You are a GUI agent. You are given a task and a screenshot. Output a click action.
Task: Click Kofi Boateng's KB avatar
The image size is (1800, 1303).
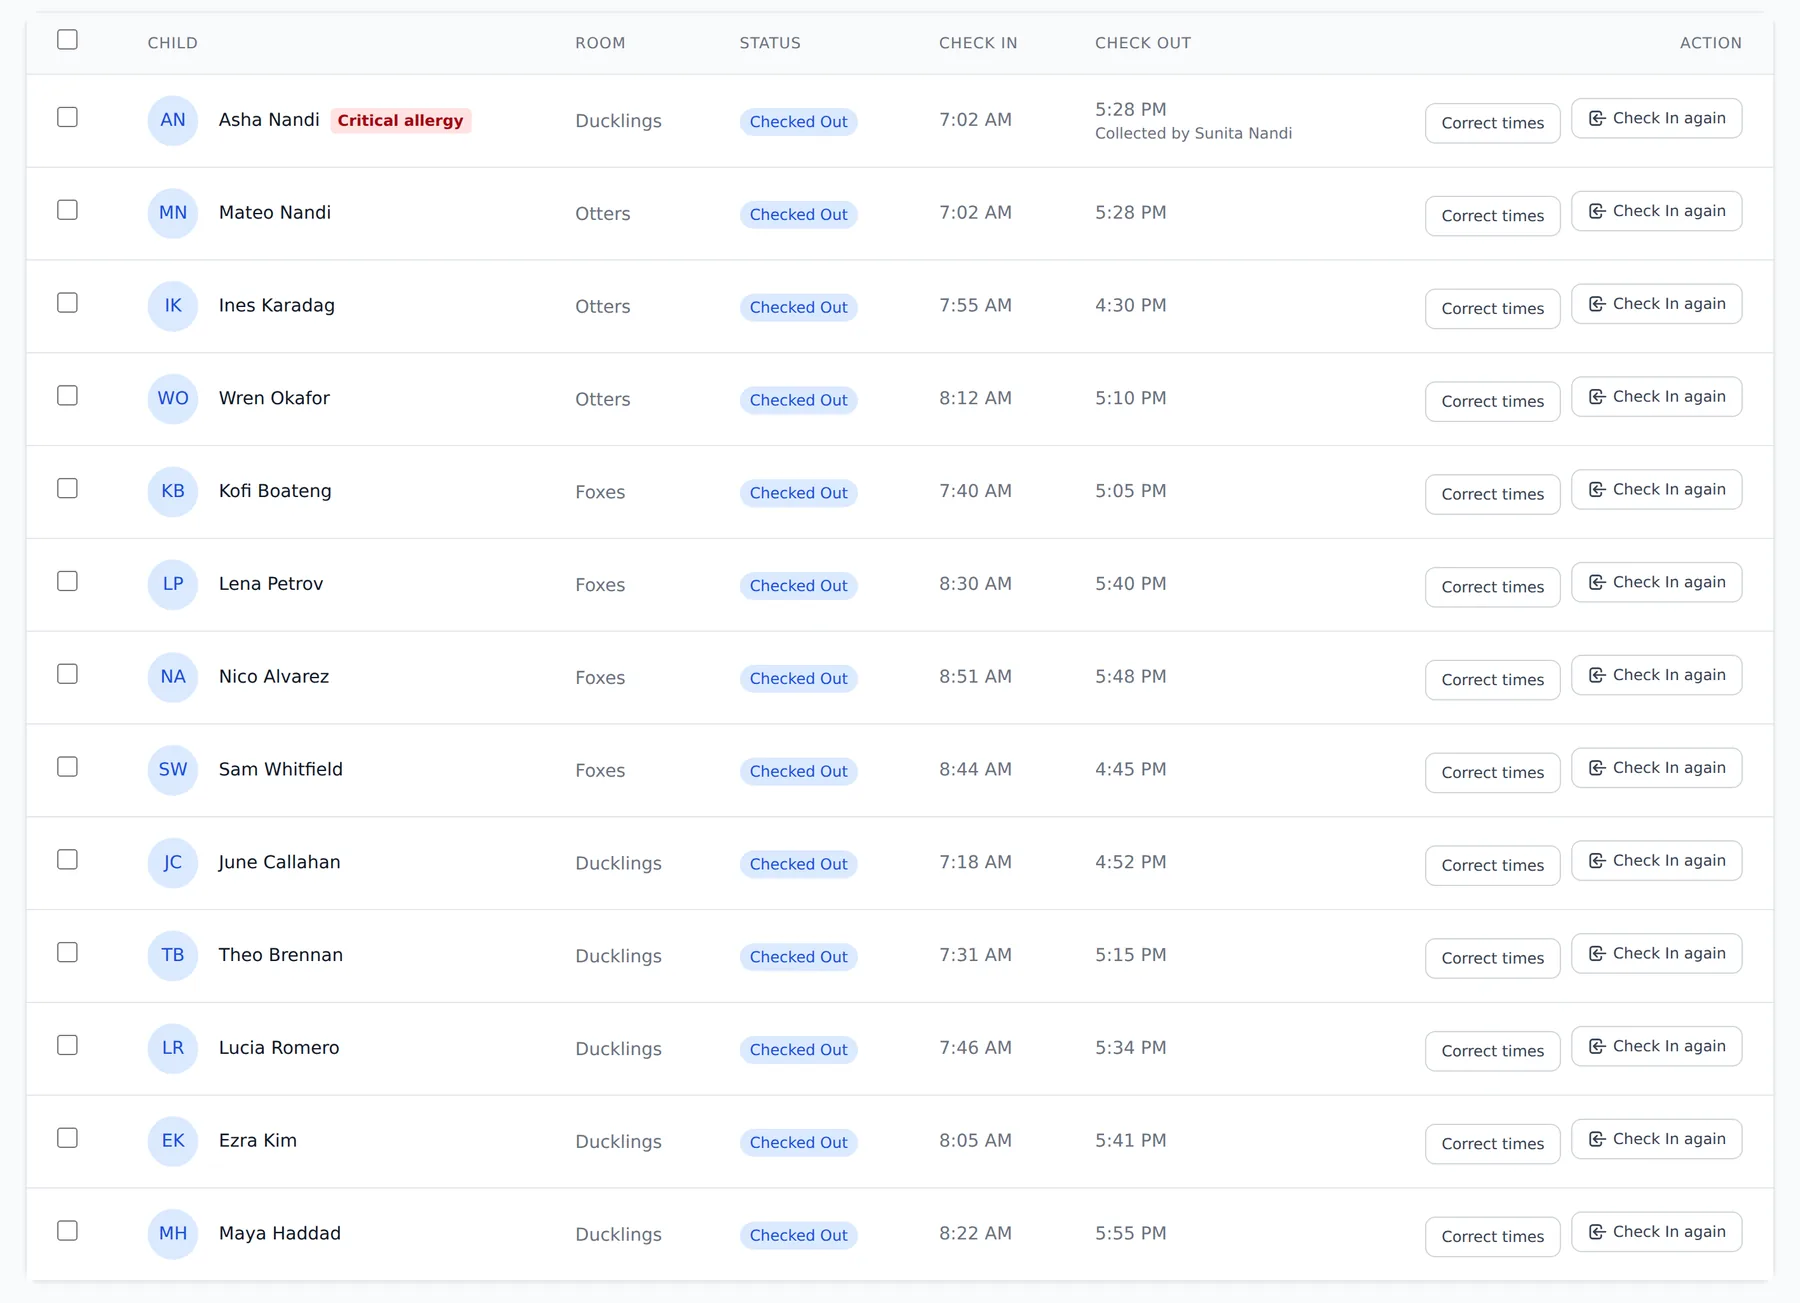coord(173,491)
